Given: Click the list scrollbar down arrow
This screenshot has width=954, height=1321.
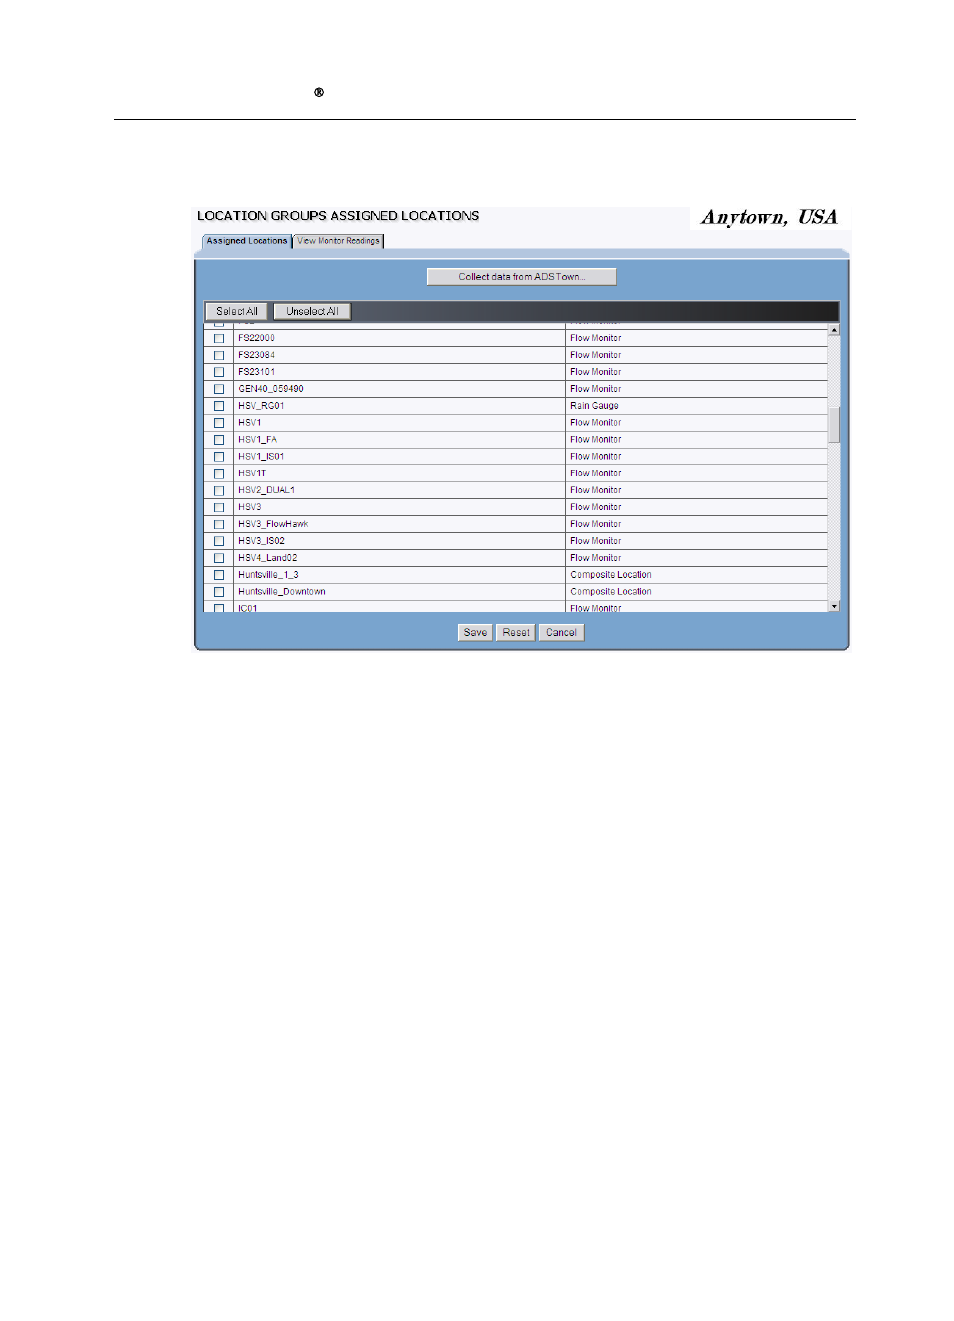Looking at the screenshot, I should click(x=834, y=606).
